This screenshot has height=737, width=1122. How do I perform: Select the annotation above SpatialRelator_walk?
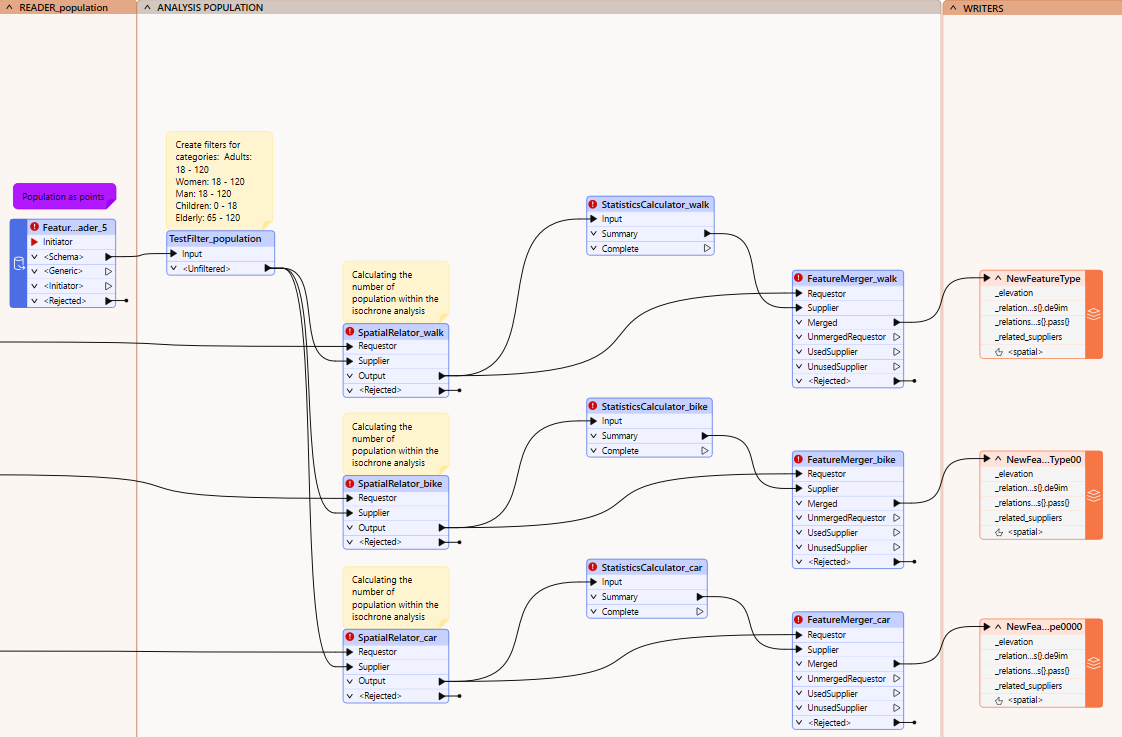(396, 292)
